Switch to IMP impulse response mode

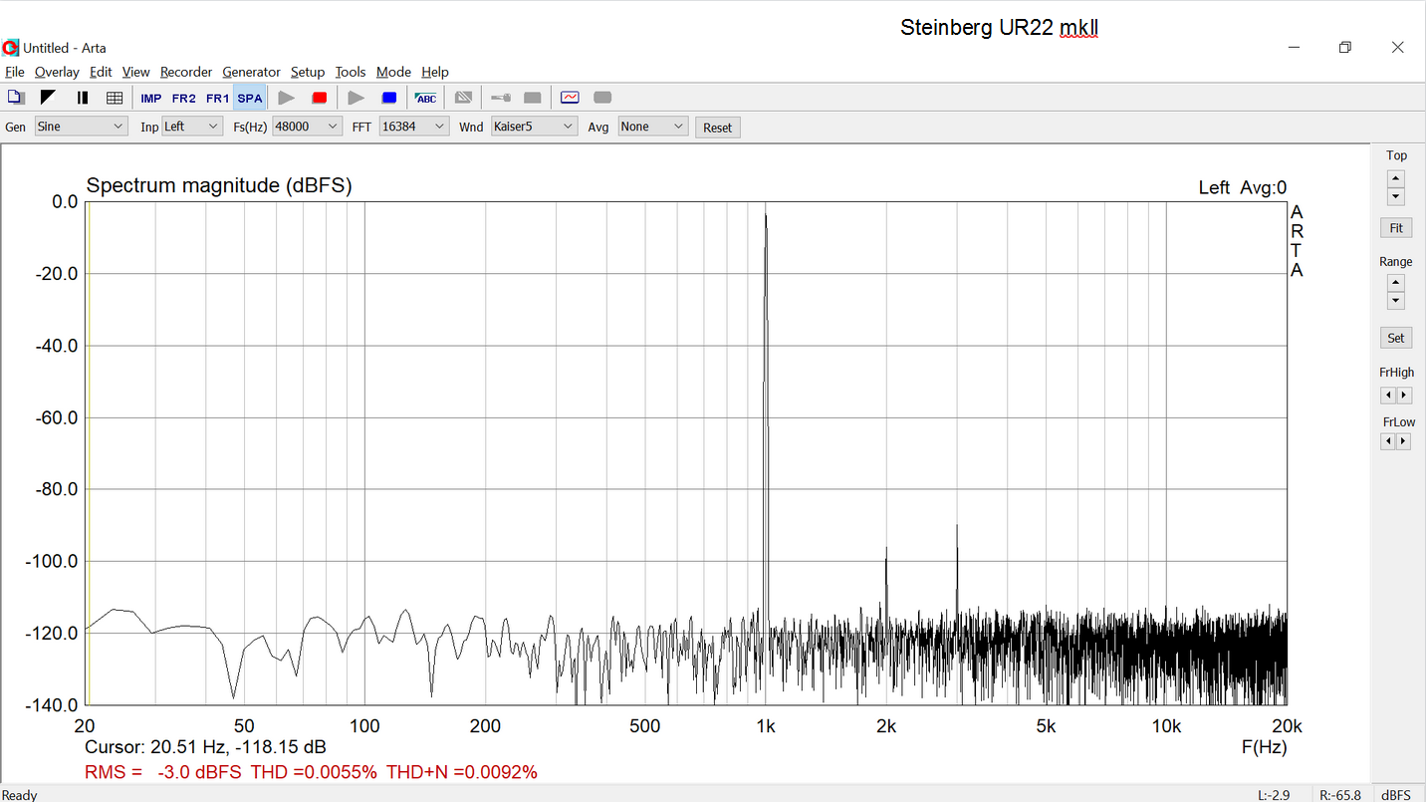151,98
